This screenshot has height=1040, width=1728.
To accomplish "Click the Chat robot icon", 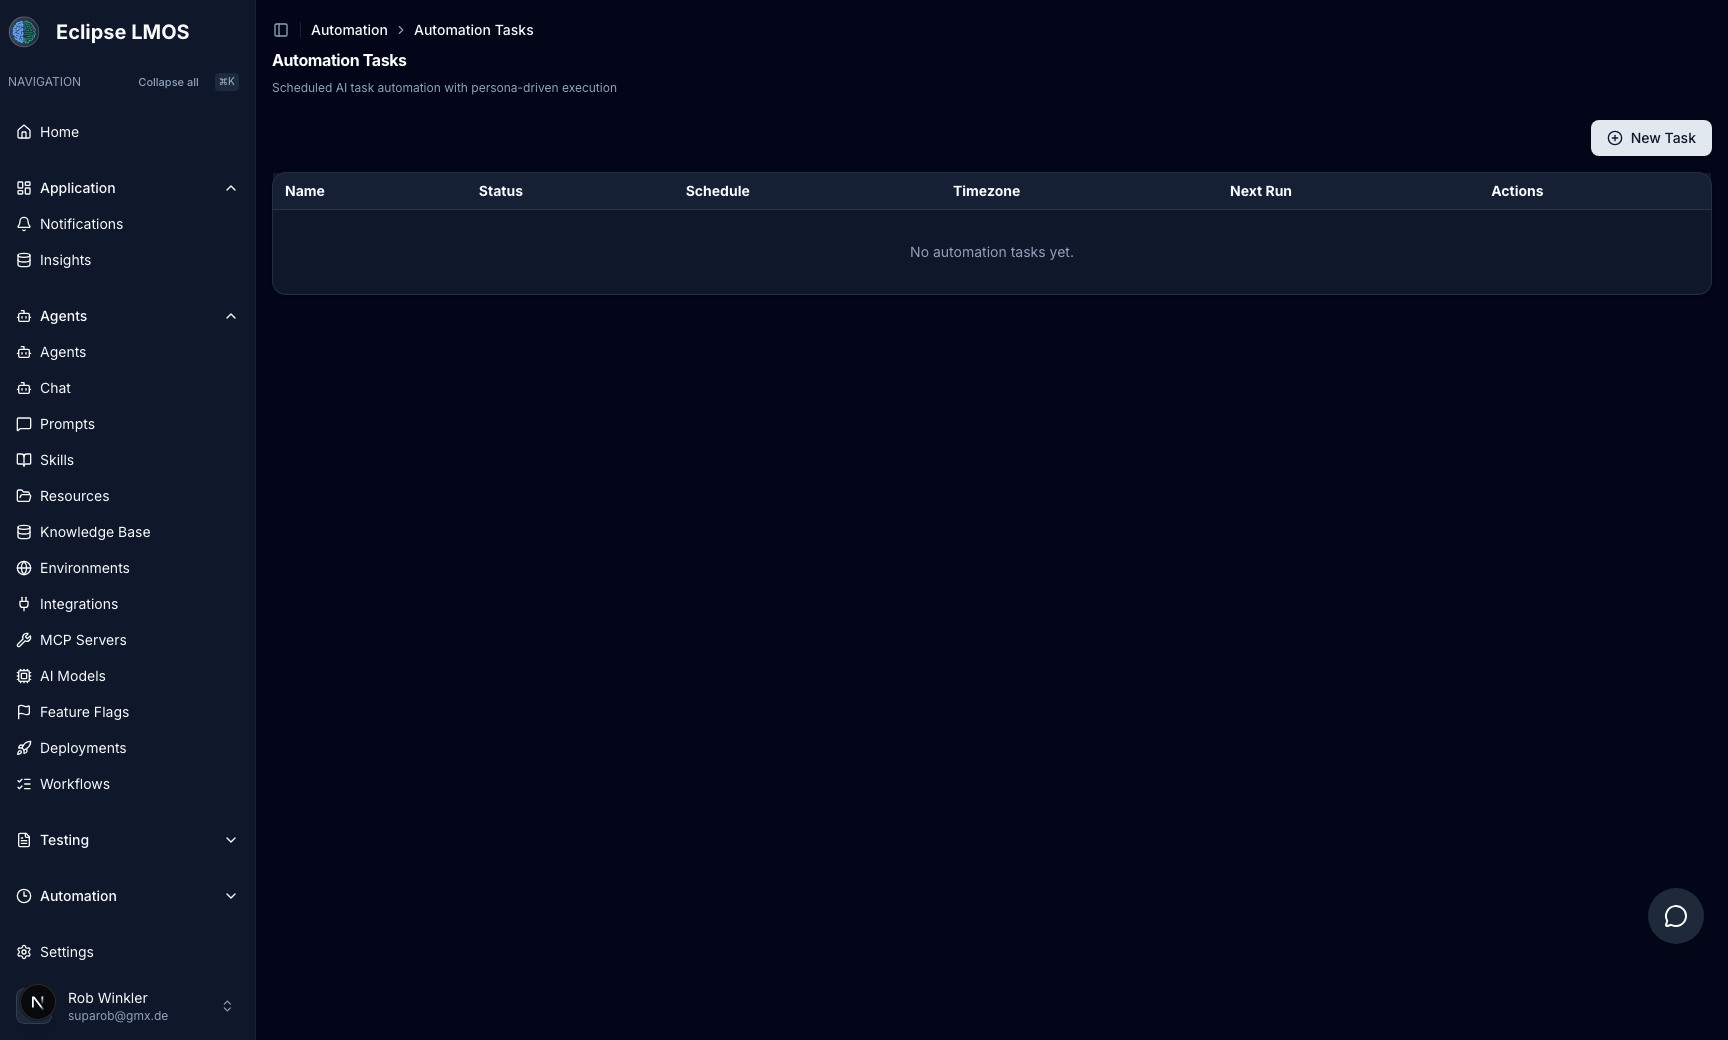I will click(24, 388).
